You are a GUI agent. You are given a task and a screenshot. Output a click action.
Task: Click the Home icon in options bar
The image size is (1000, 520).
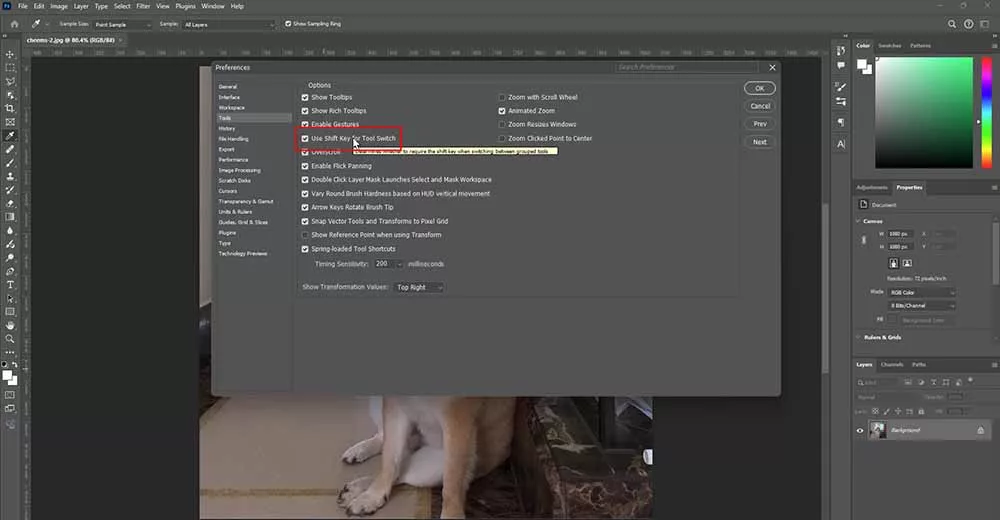(14, 24)
